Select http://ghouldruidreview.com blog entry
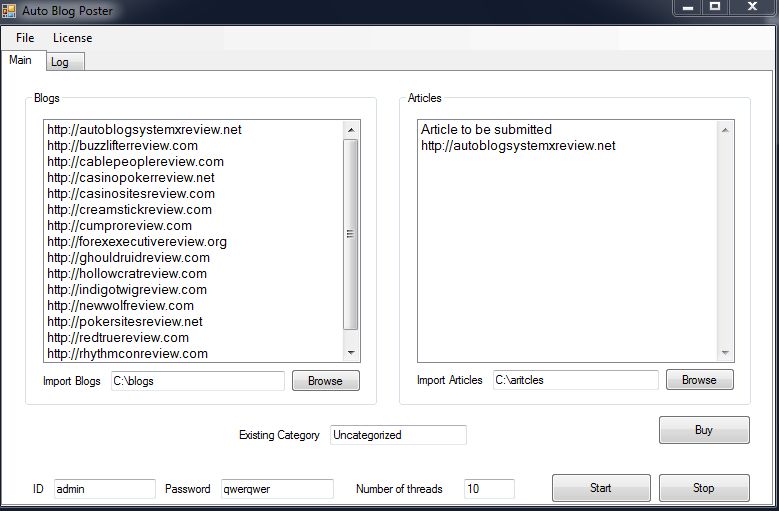This screenshot has height=511, width=779. (x=128, y=257)
